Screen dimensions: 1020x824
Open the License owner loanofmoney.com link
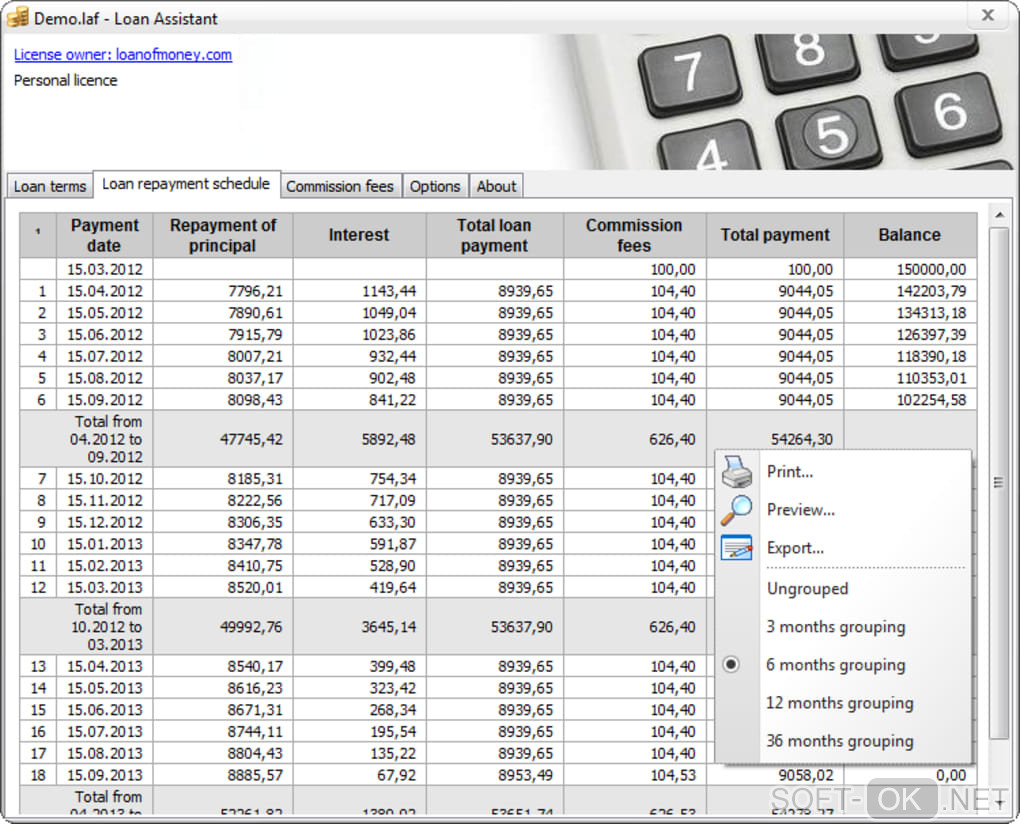pyautogui.click(x=123, y=55)
